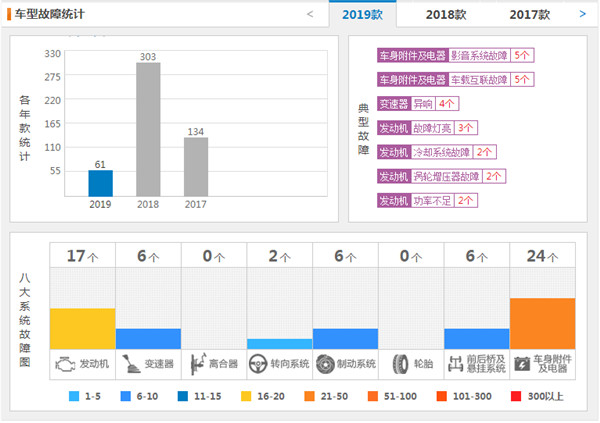The width and height of the screenshot is (600, 423).
Task: Click the blue 前后桥及悬挂系统 fault bar
Action: click(x=477, y=339)
